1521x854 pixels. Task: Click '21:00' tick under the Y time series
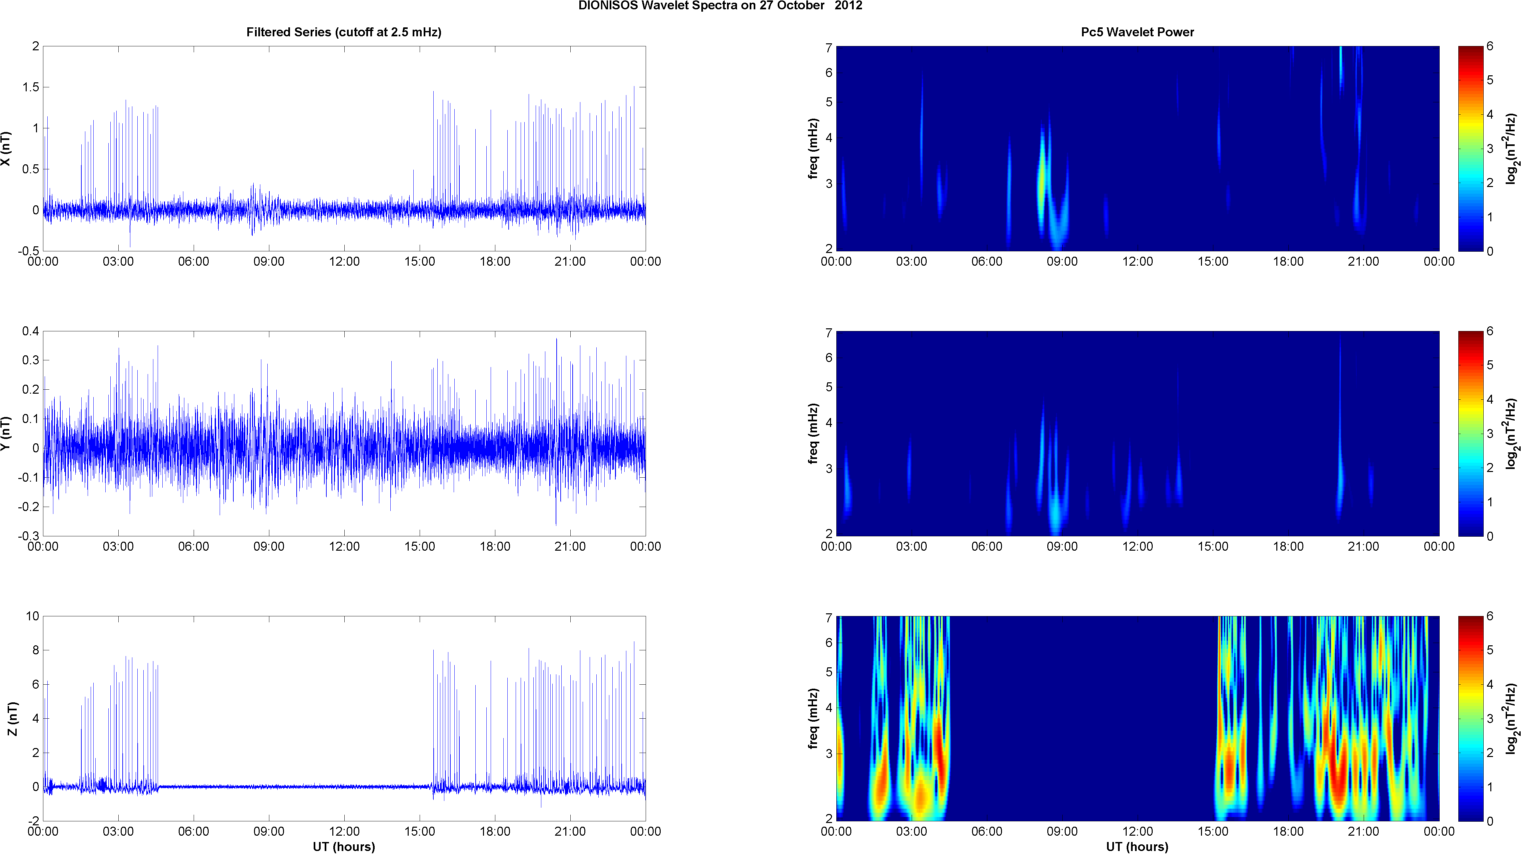[x=571, y=547]
